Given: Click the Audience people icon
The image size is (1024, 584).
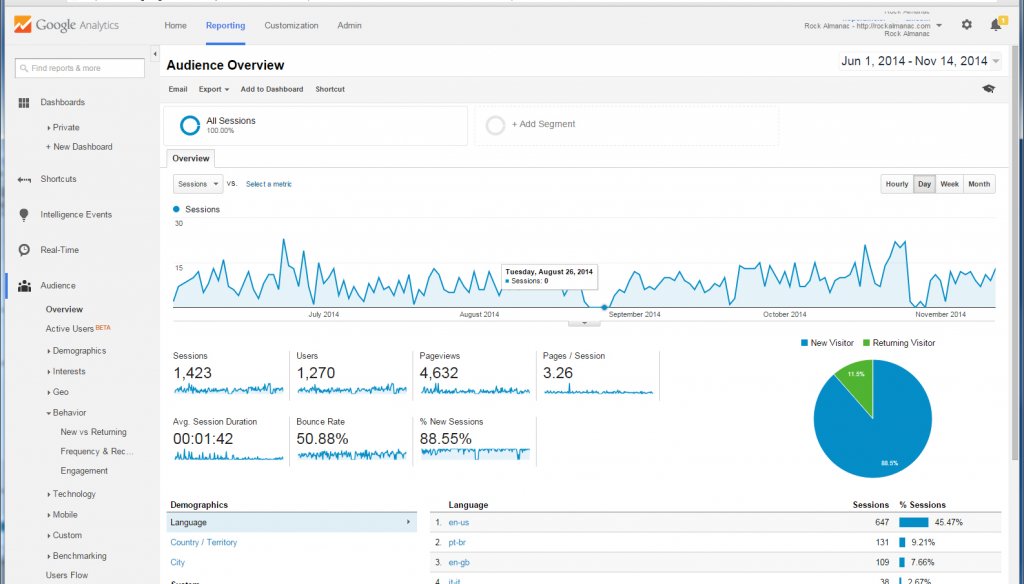Looking at the screenshot, I should tap(24, 286).
